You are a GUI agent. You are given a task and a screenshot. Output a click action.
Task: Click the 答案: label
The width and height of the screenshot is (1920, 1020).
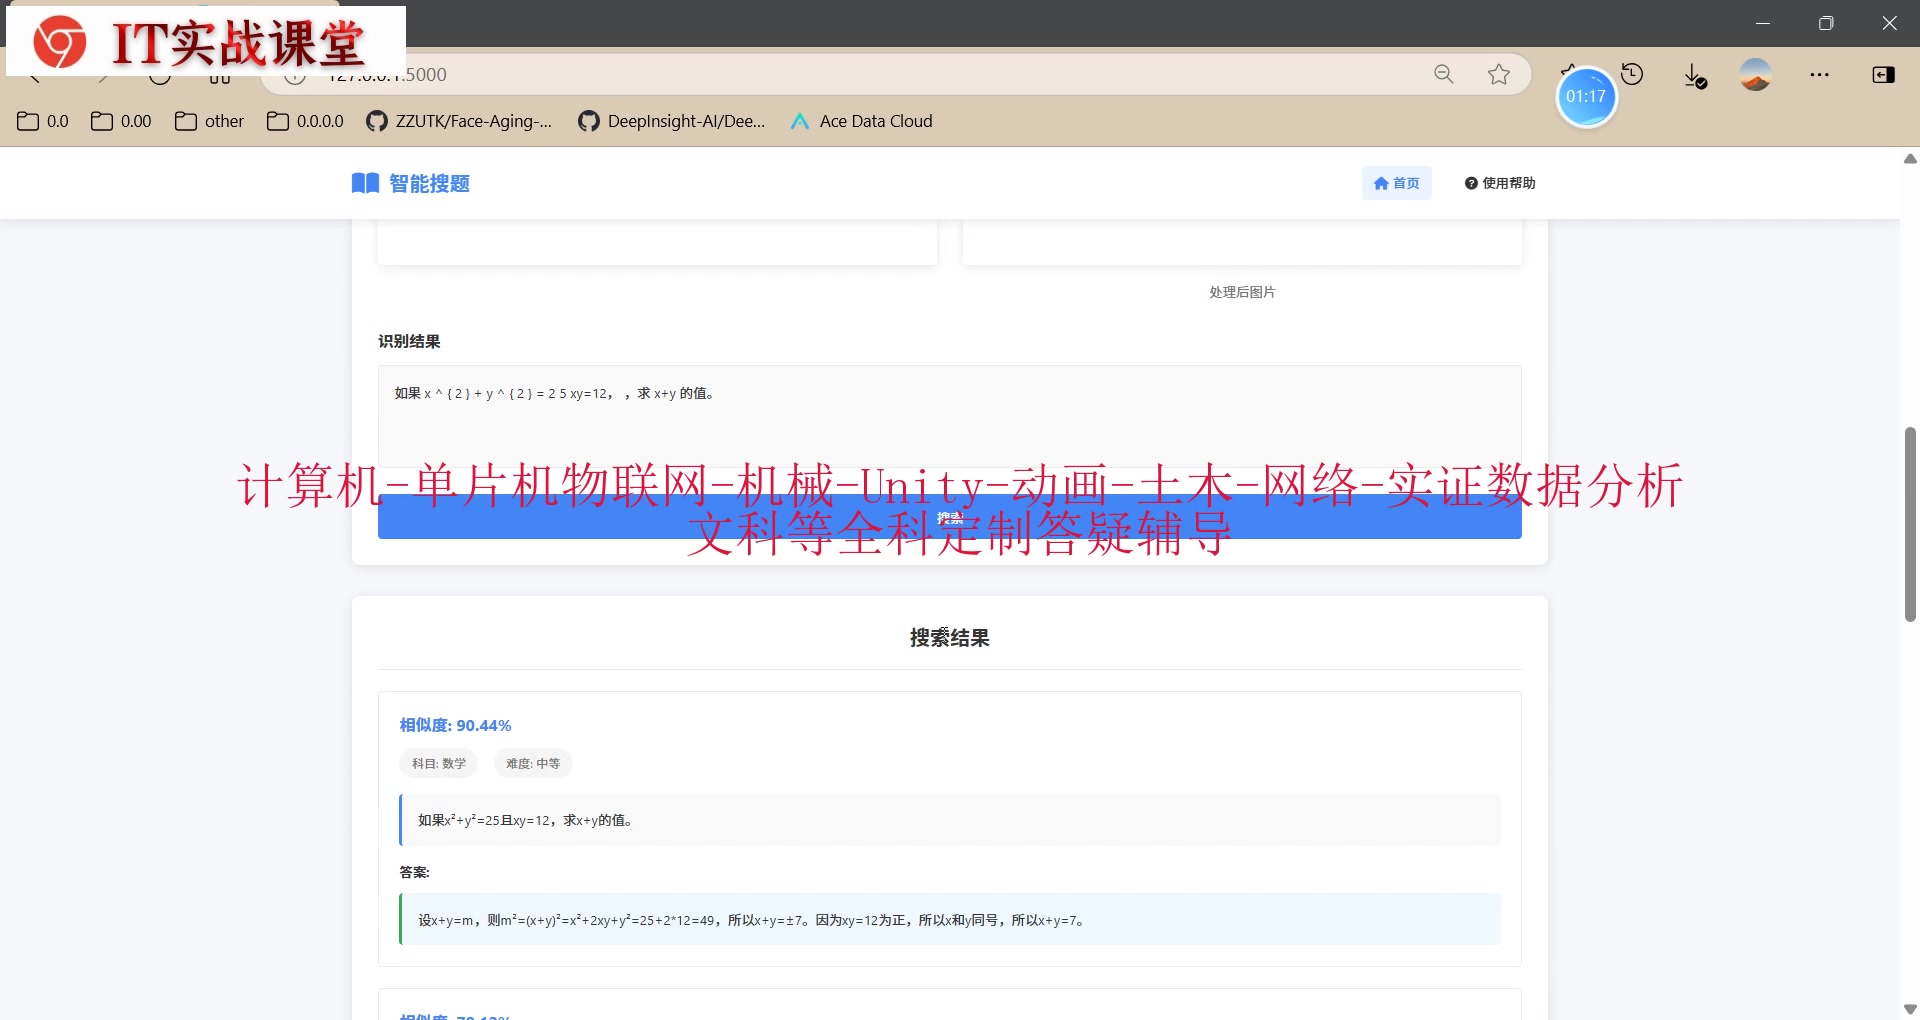pyautogui.click(x=414, y=872)
